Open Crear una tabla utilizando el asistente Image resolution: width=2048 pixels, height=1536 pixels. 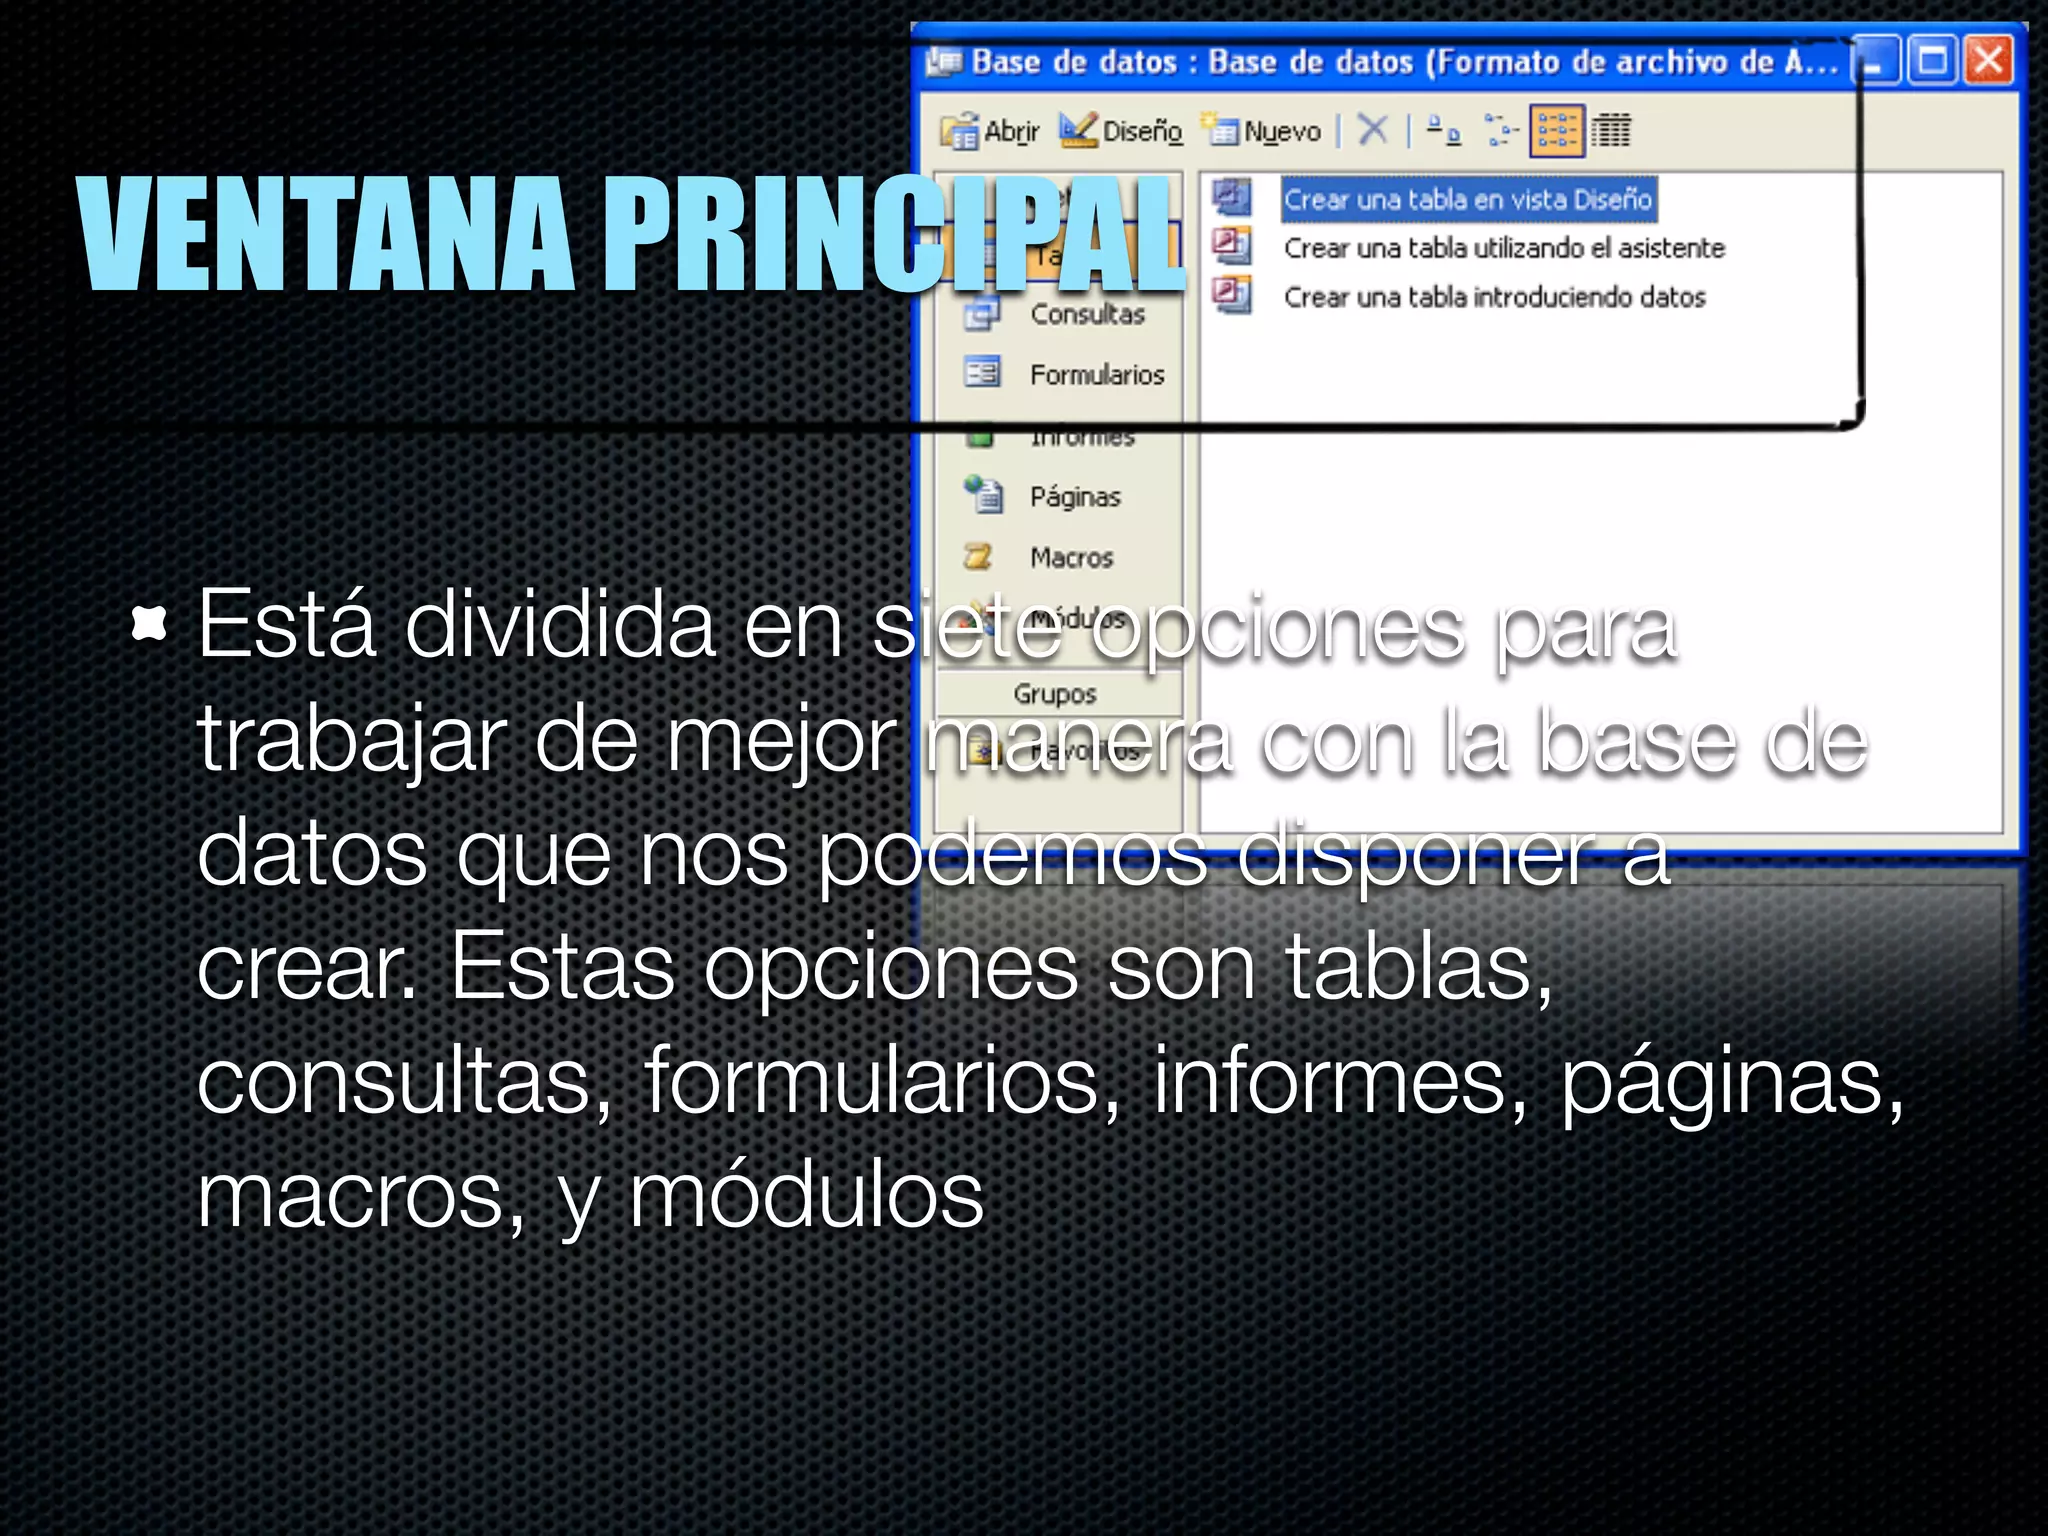click(1503, 248)
